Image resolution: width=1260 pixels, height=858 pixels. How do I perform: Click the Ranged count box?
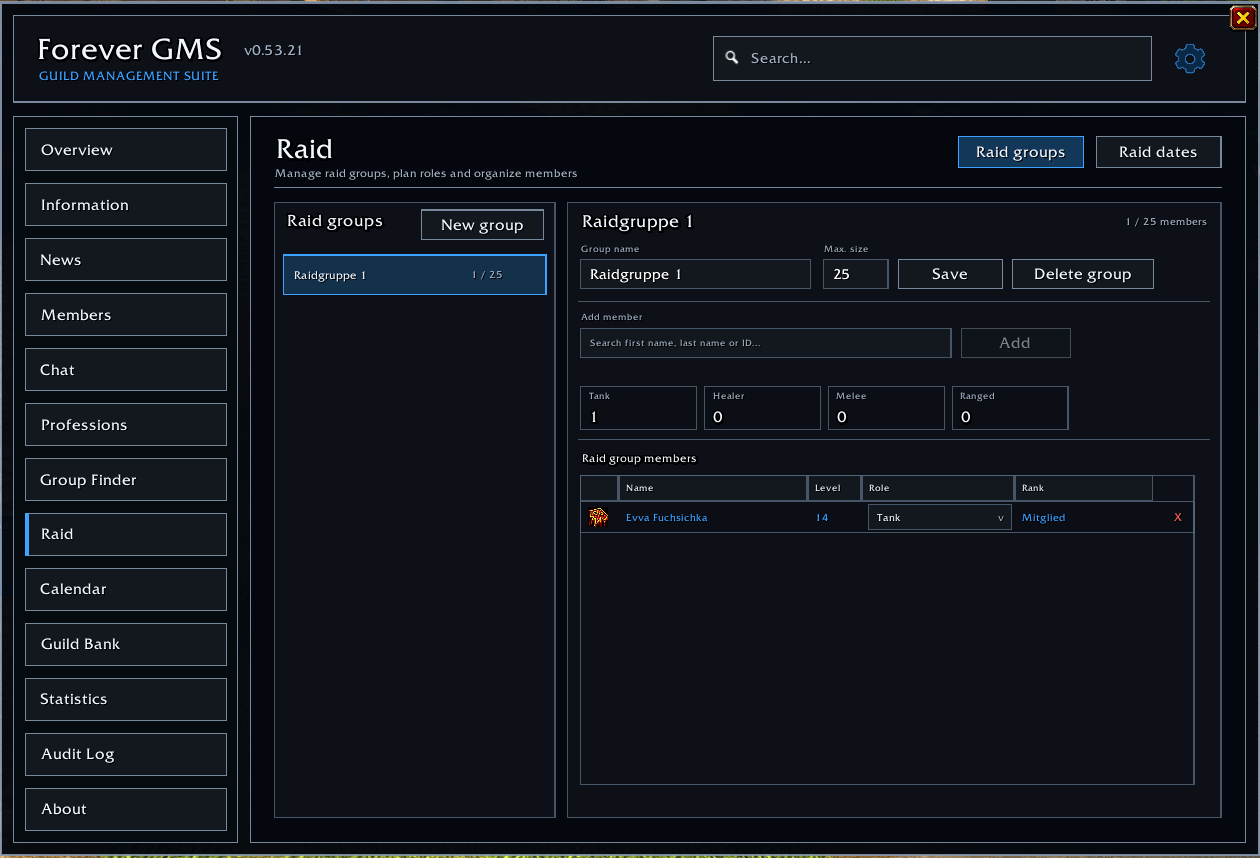coord(1010,408)
